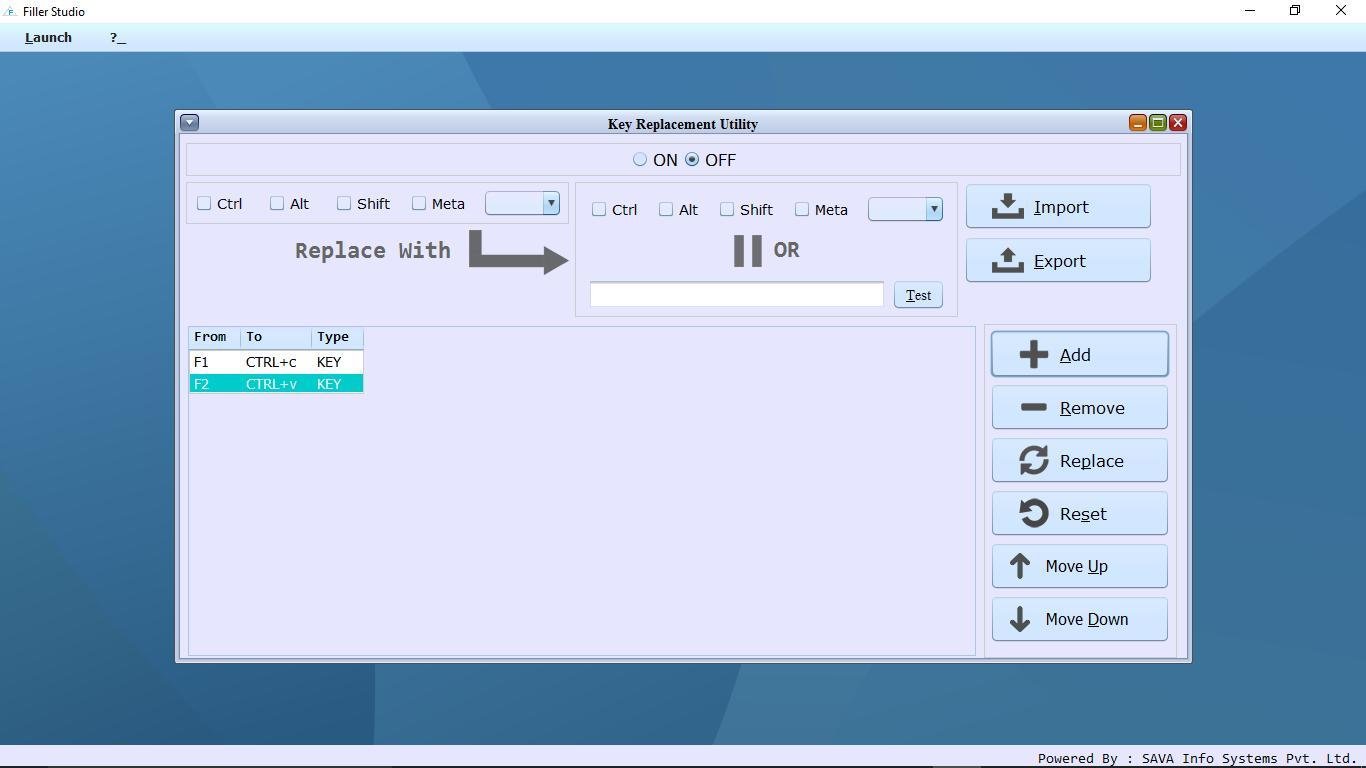Click the Type column header

pyautogui.click(x=337, y=337)
